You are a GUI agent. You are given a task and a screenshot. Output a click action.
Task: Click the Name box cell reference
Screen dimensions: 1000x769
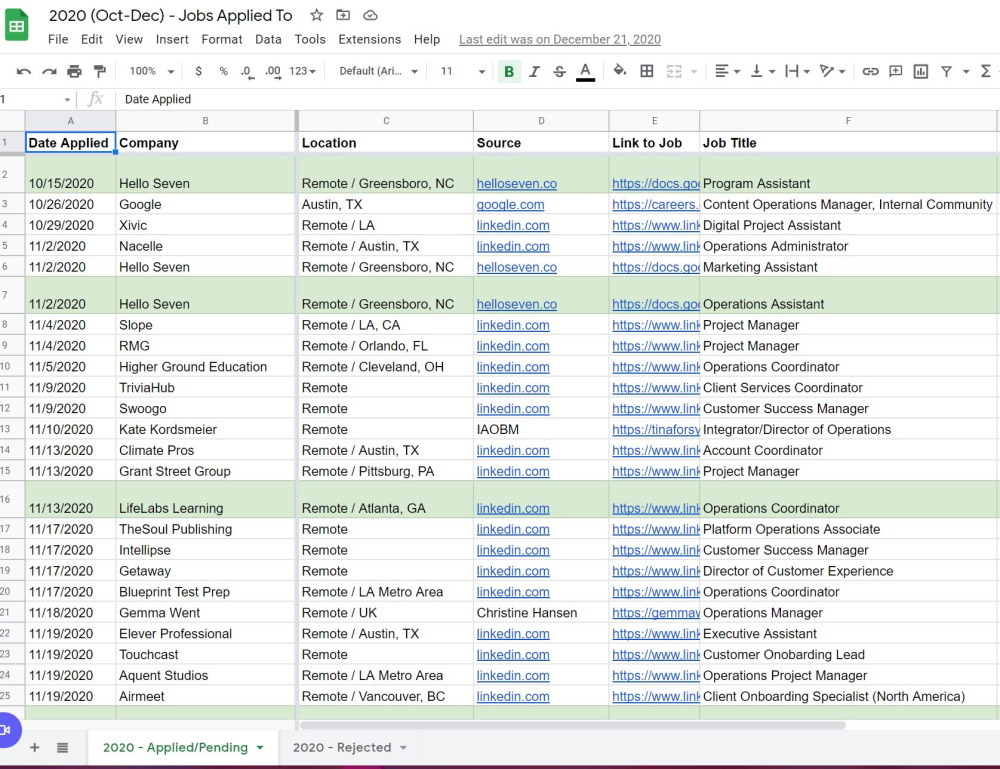click(x=35, y=99)
